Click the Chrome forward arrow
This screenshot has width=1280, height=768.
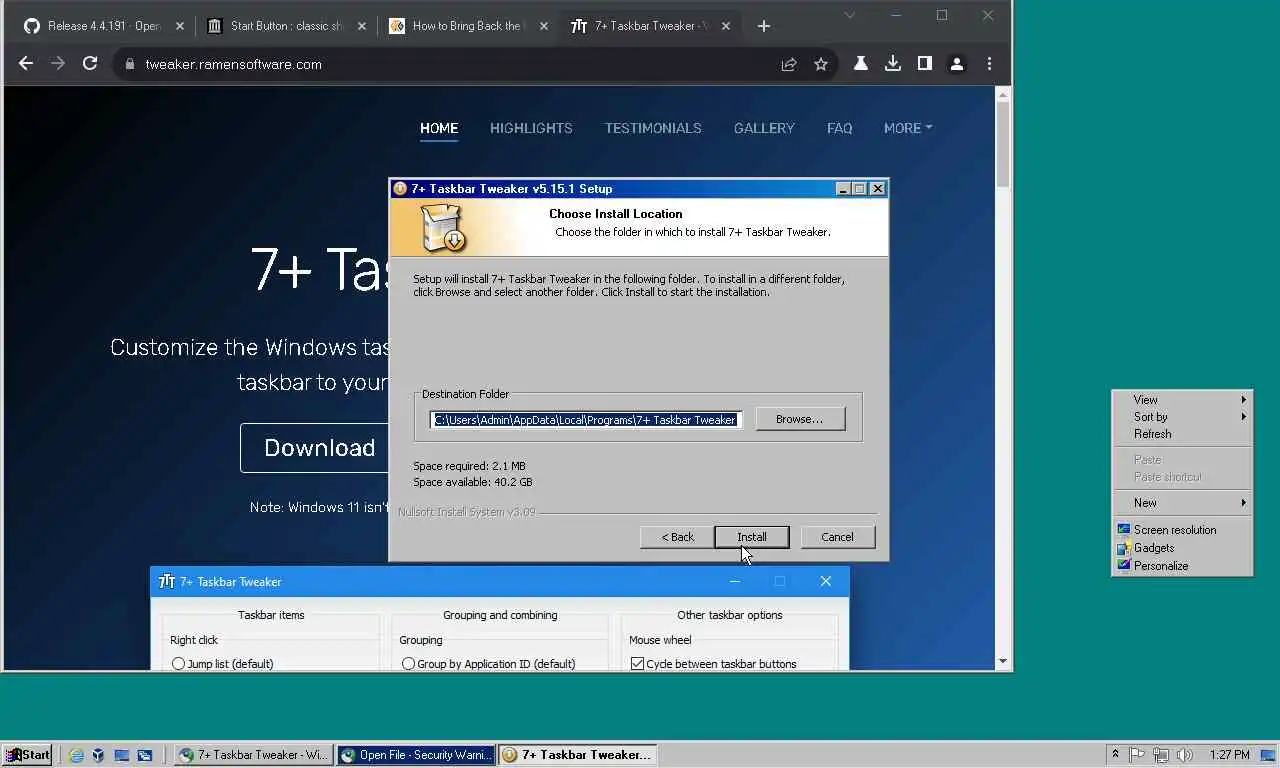(x=58, y=63)
